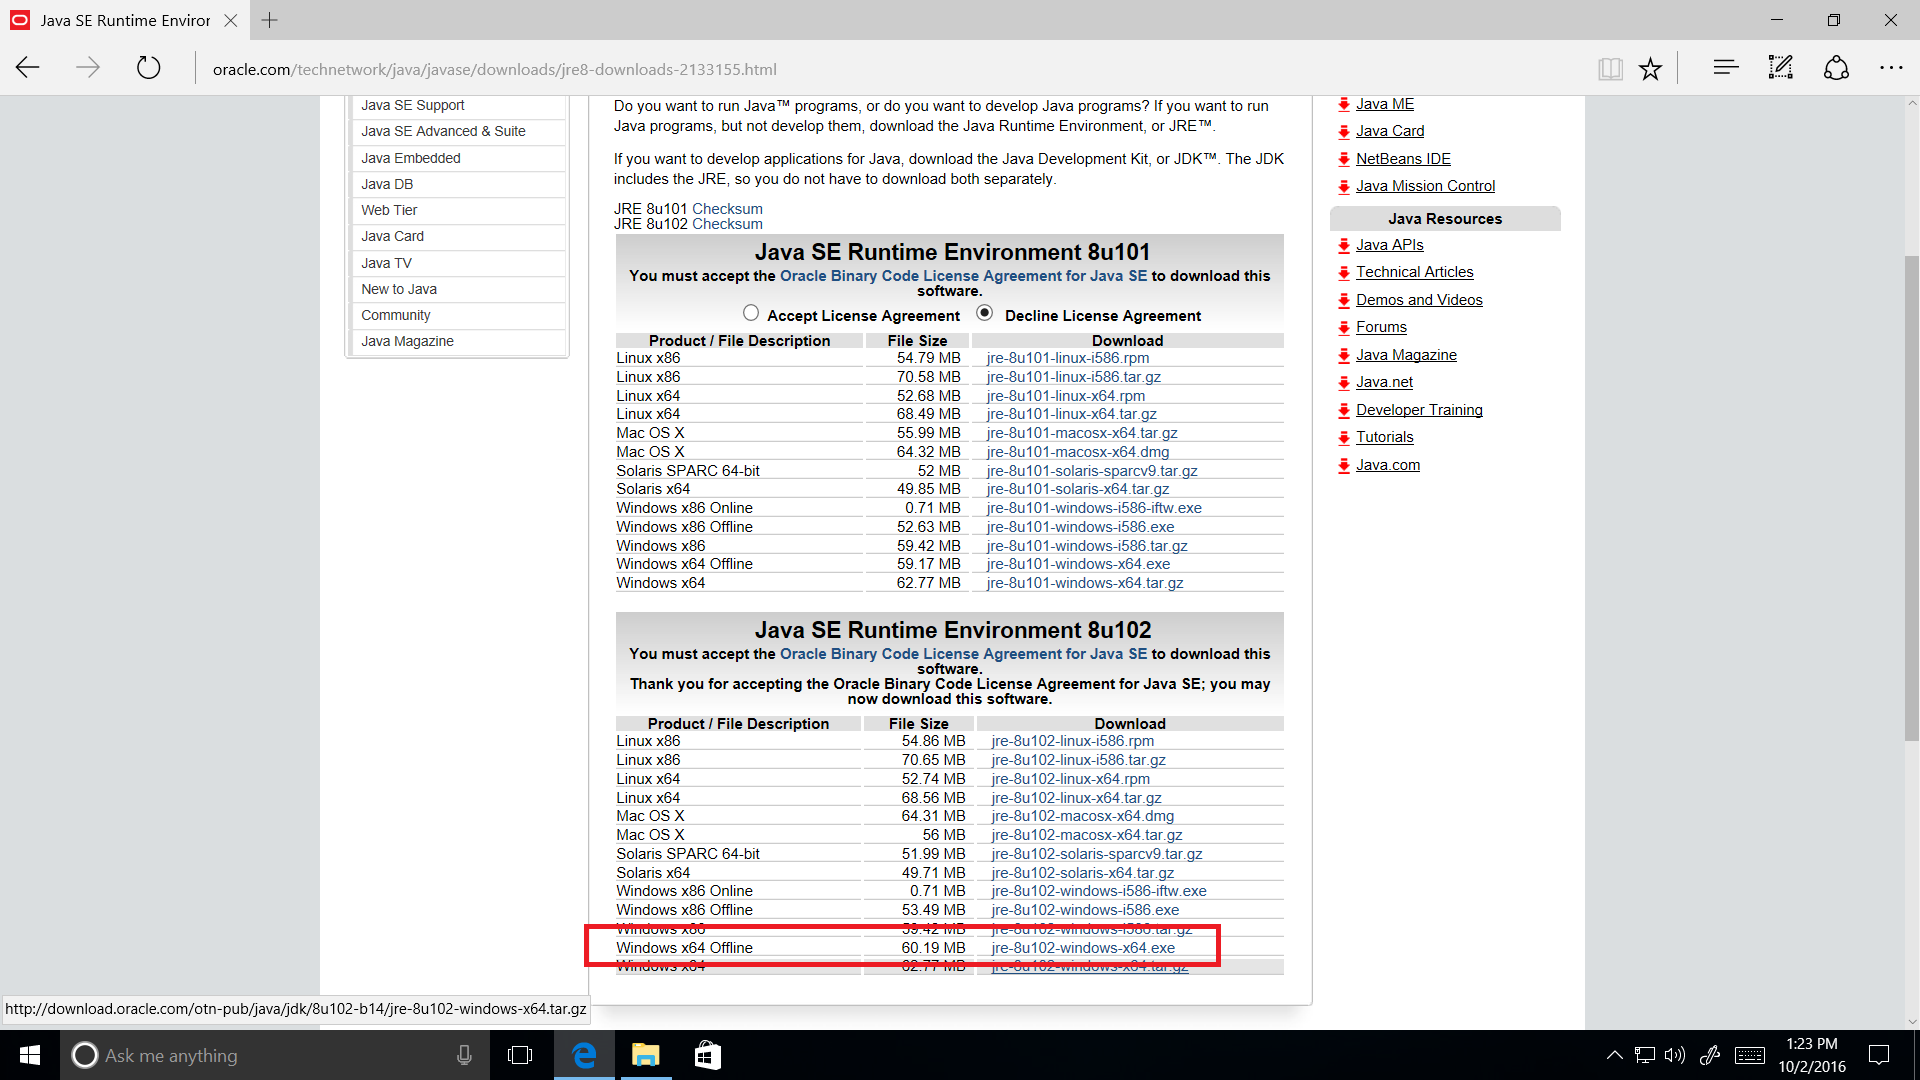Viewport: 1920px width, 1080px height.
Task: Open File Explorer from the taskbar
Action: click(x=646, y=1055)
